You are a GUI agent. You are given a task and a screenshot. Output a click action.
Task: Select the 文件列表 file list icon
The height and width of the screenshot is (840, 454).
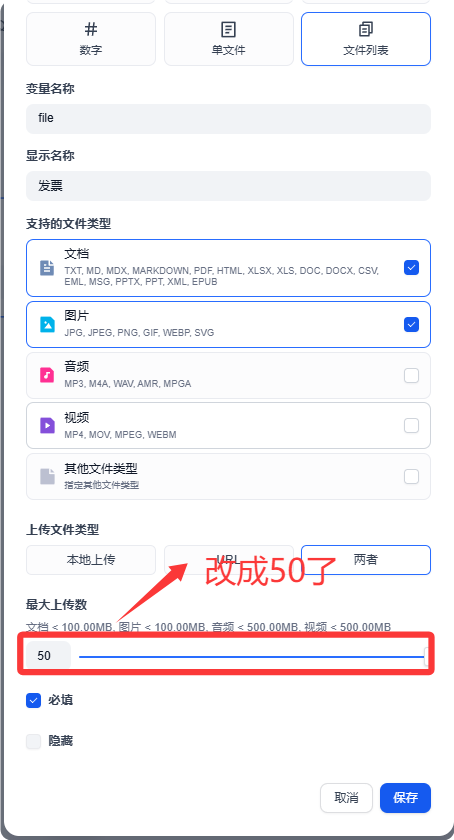pyautogui.click(x=366, y=29)
